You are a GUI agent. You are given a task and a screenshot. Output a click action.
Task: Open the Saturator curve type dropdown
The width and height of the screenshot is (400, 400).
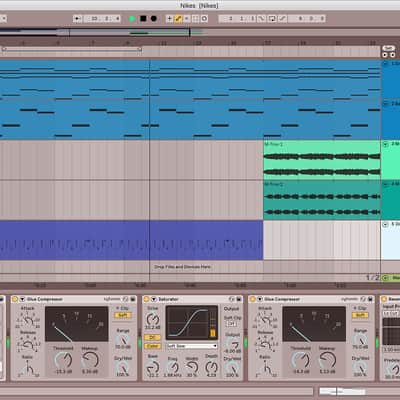192,346
